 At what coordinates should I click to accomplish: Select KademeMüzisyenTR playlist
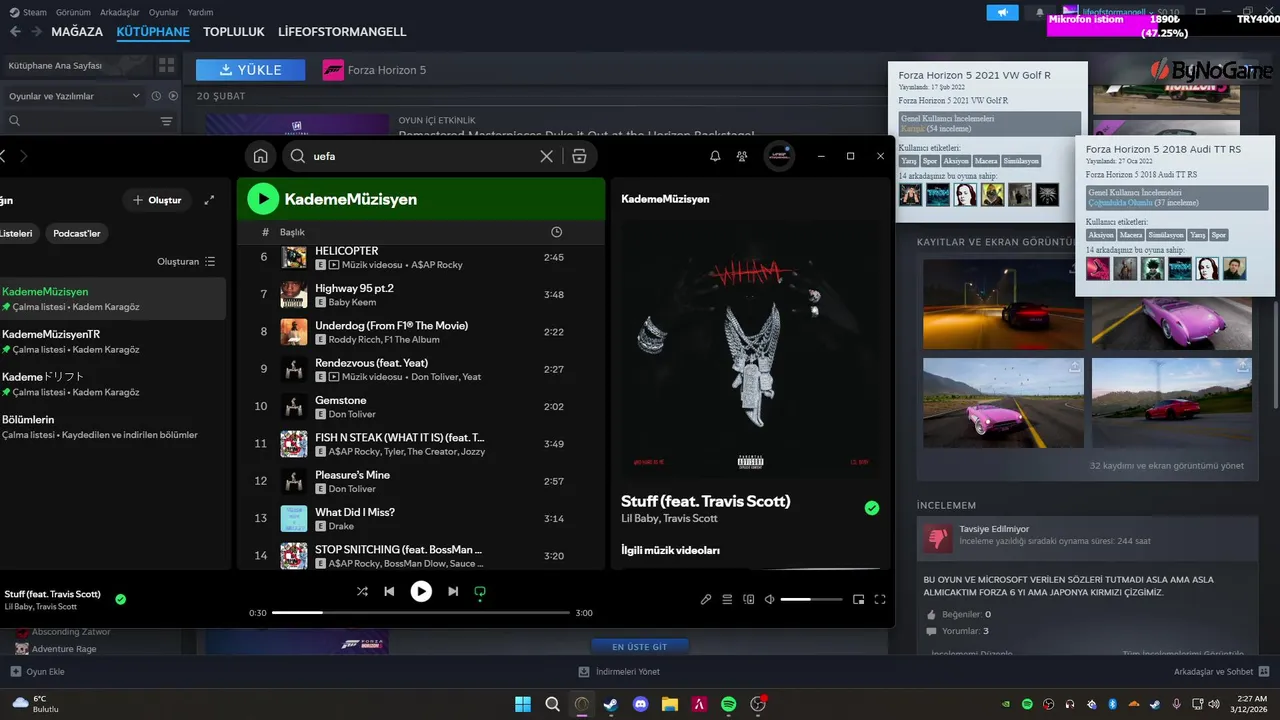[112, 341]
